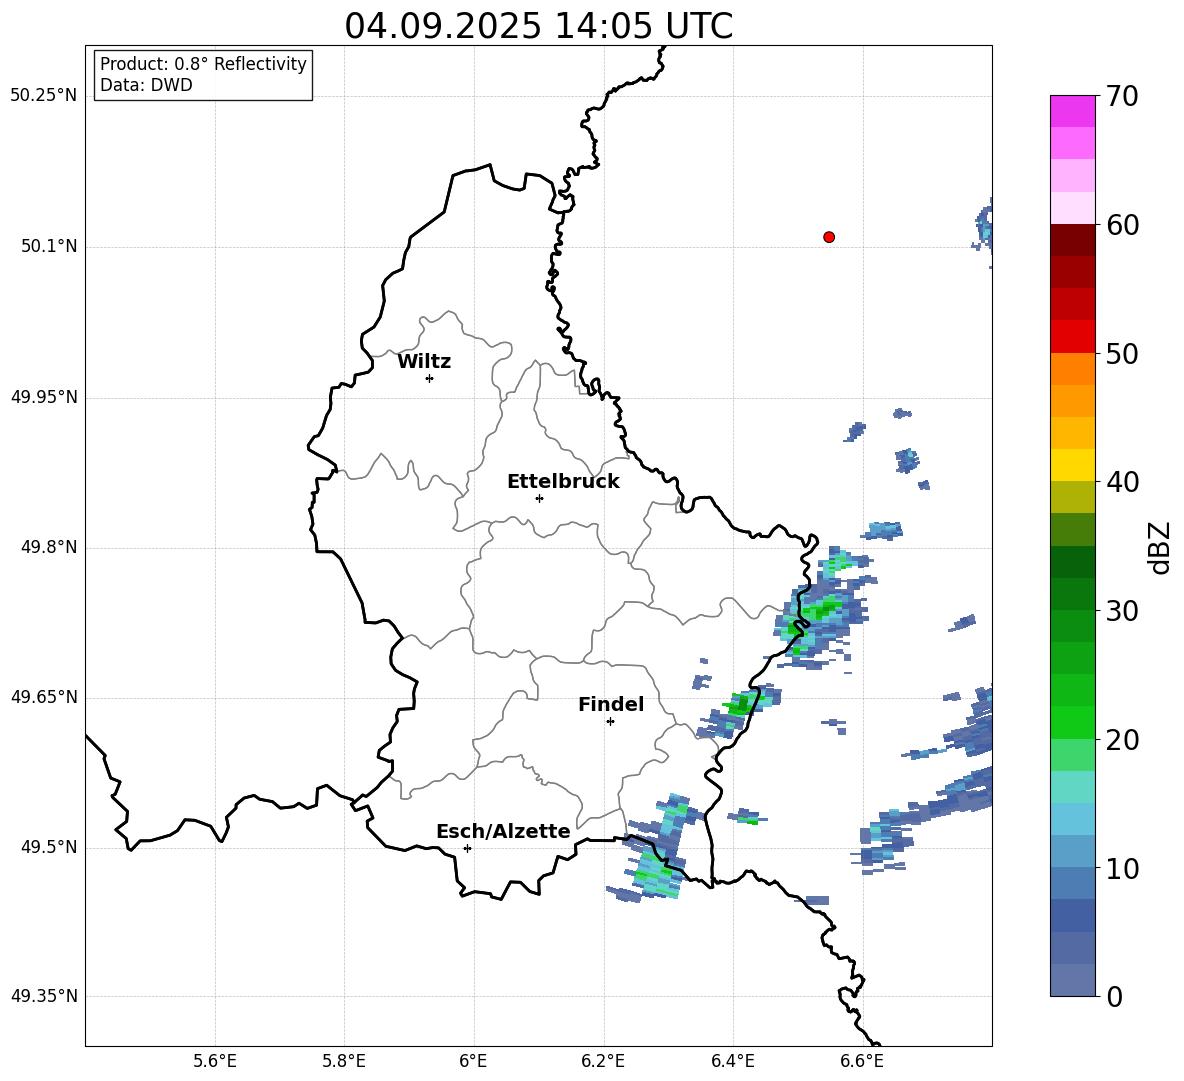This screenshot has height=1081, width=1184.
Task: Click the 10 tick on colorbar
Action: click(1122, 868)
